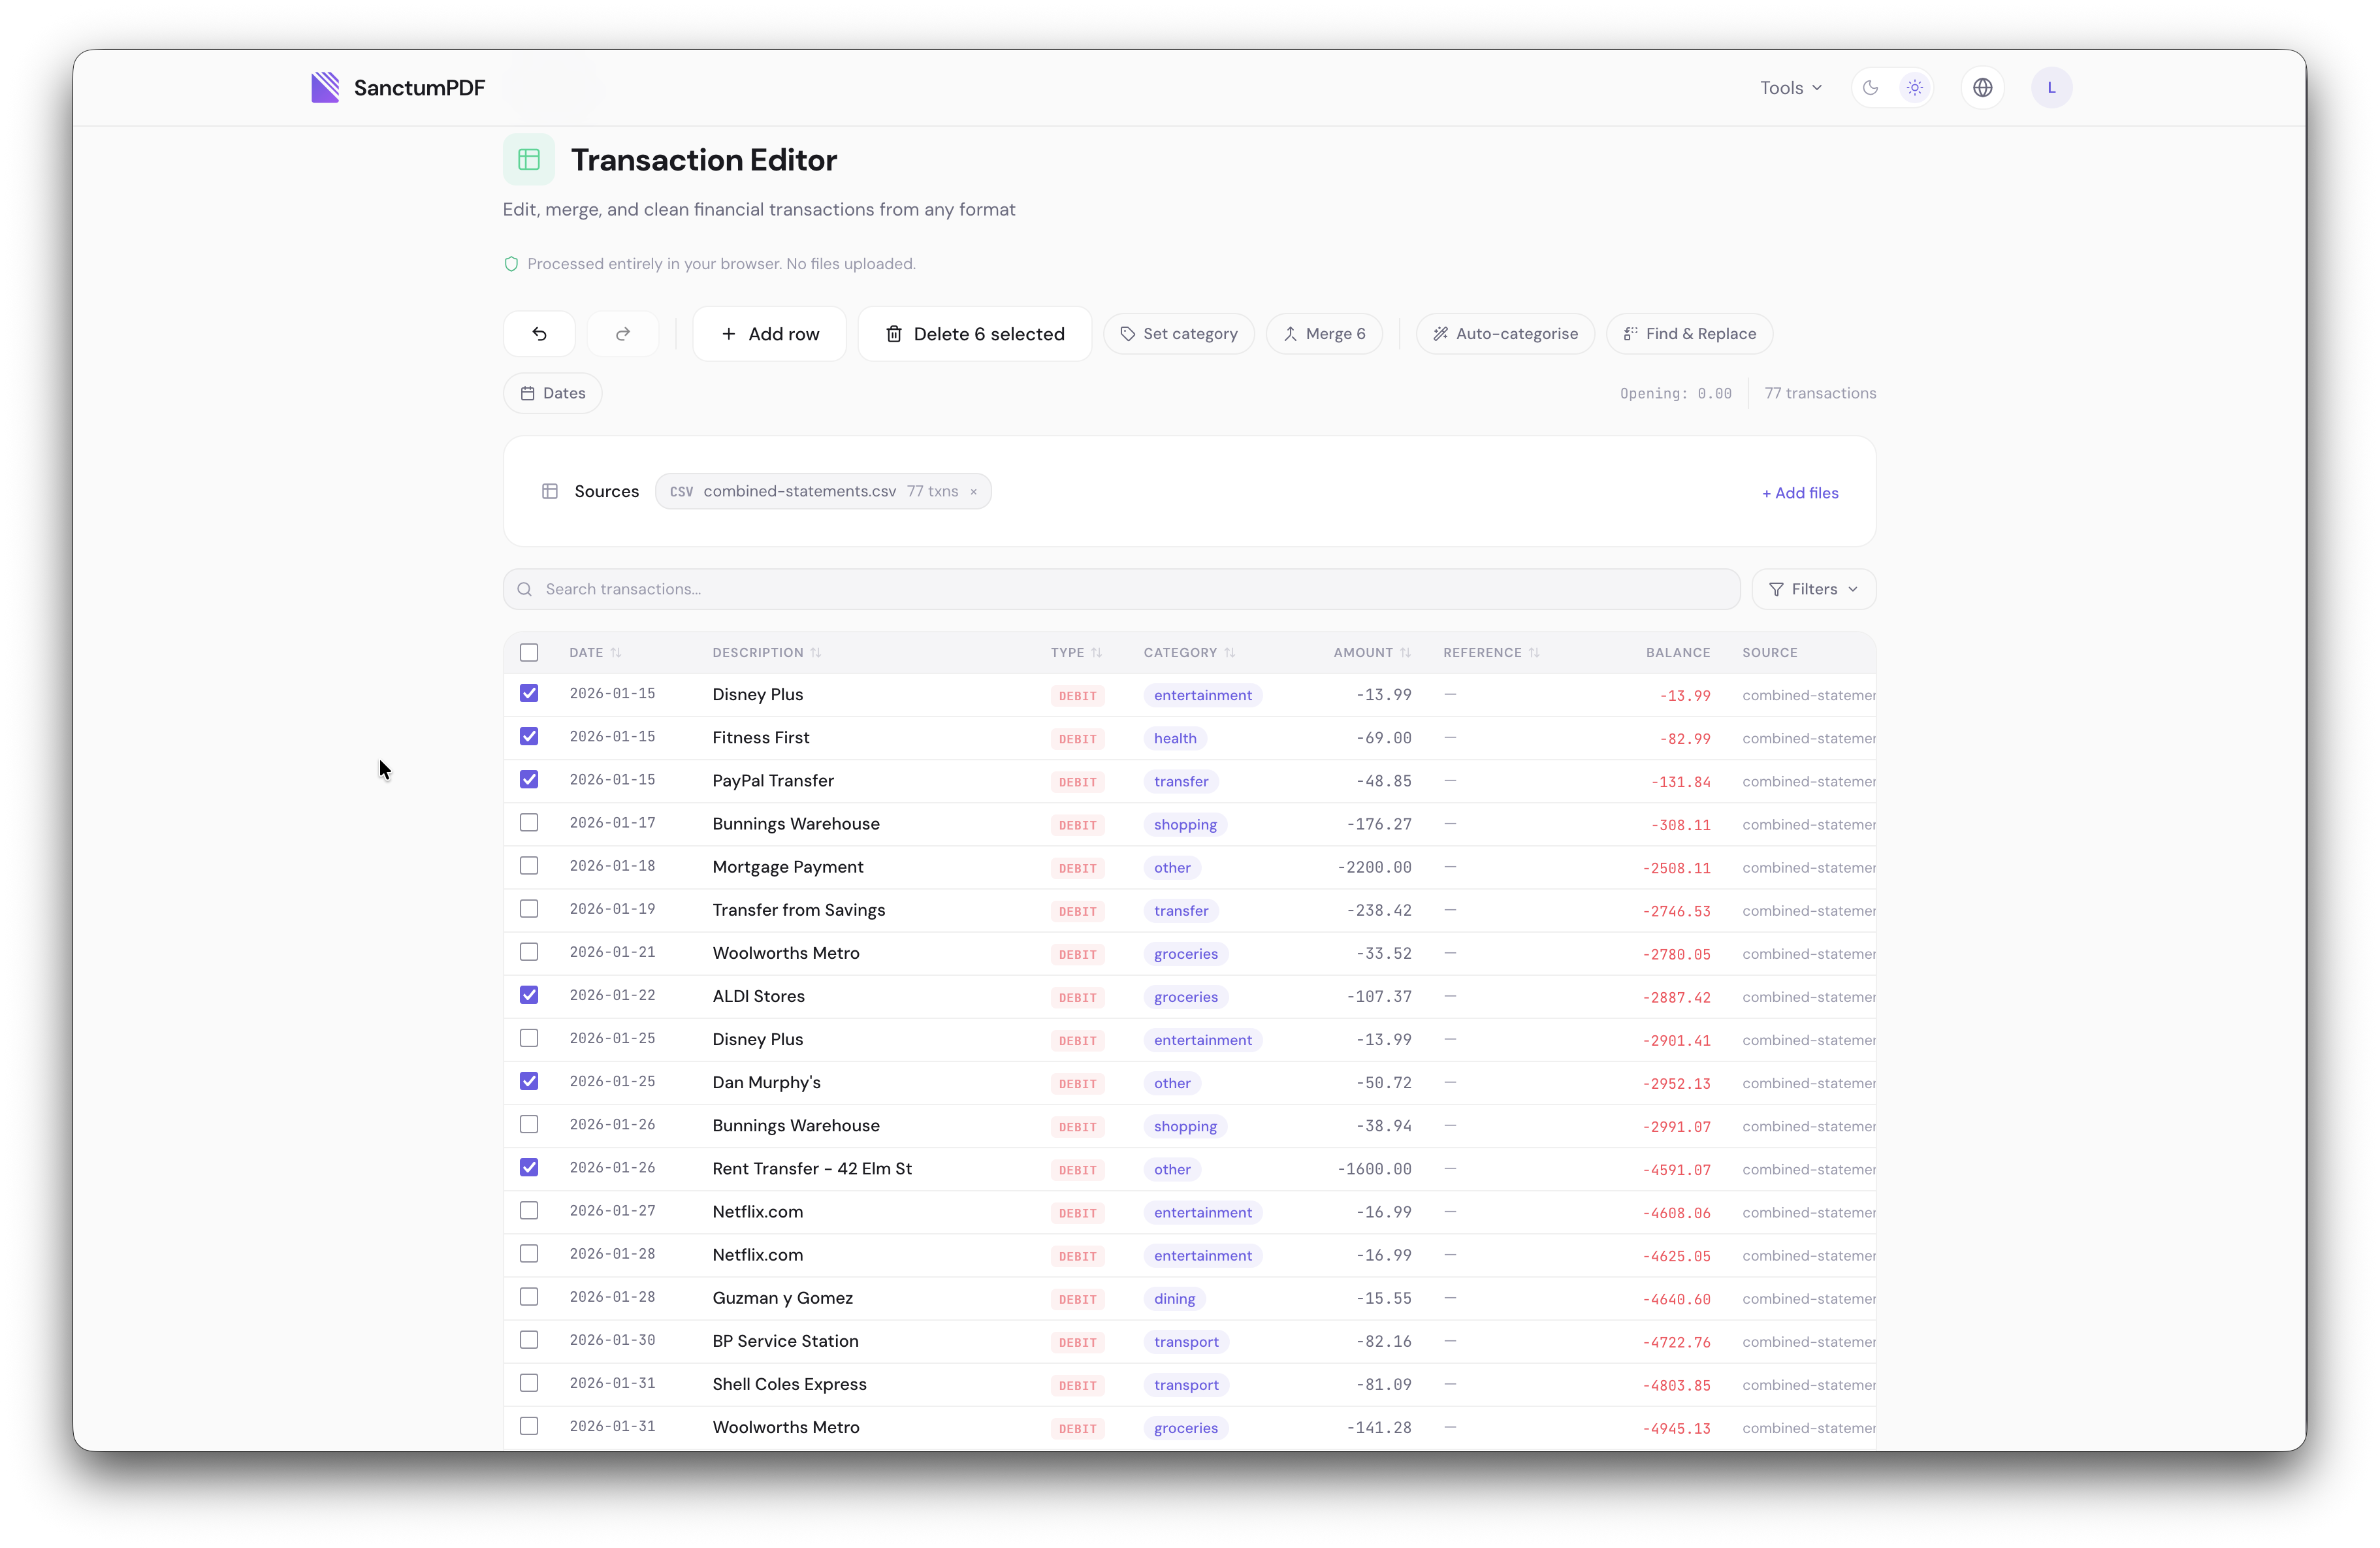Click the search magnifier icon
Screen dimensions: 2380x1548
coord(524,589)
